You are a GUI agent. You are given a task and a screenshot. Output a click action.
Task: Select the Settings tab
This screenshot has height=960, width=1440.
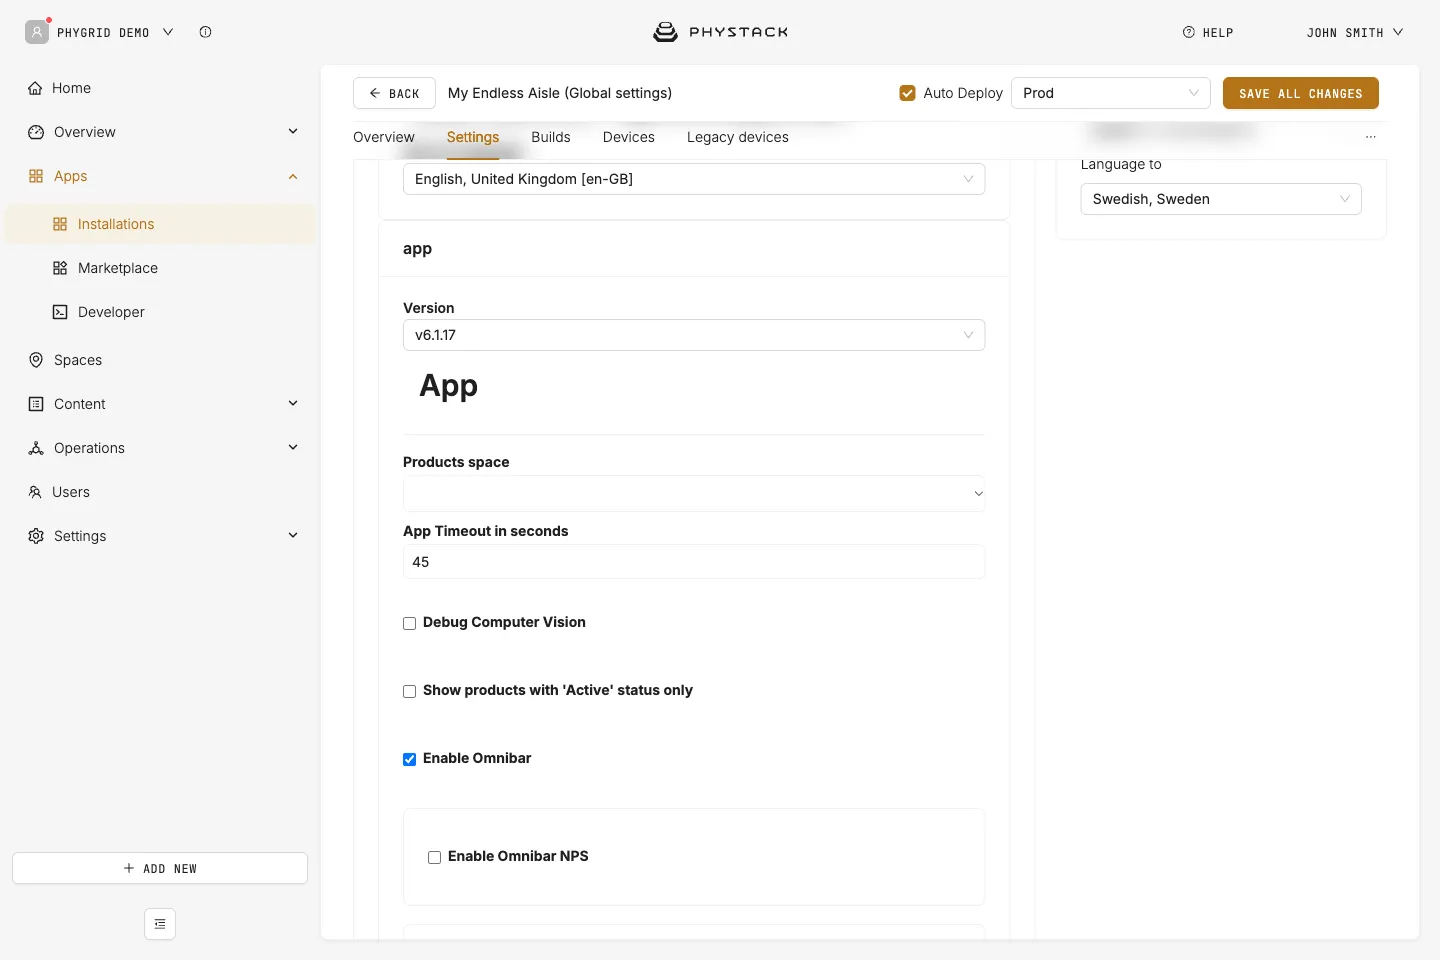[473, 137]
